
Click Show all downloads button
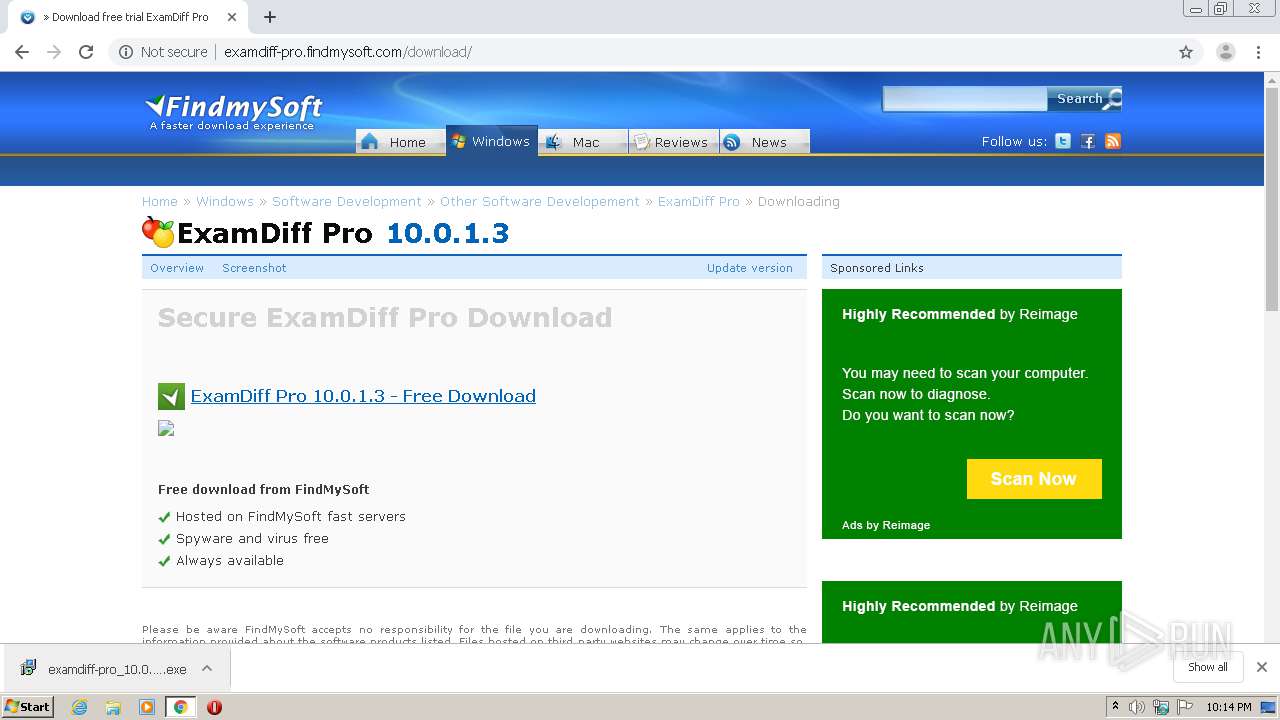[x=1208, y=667]
